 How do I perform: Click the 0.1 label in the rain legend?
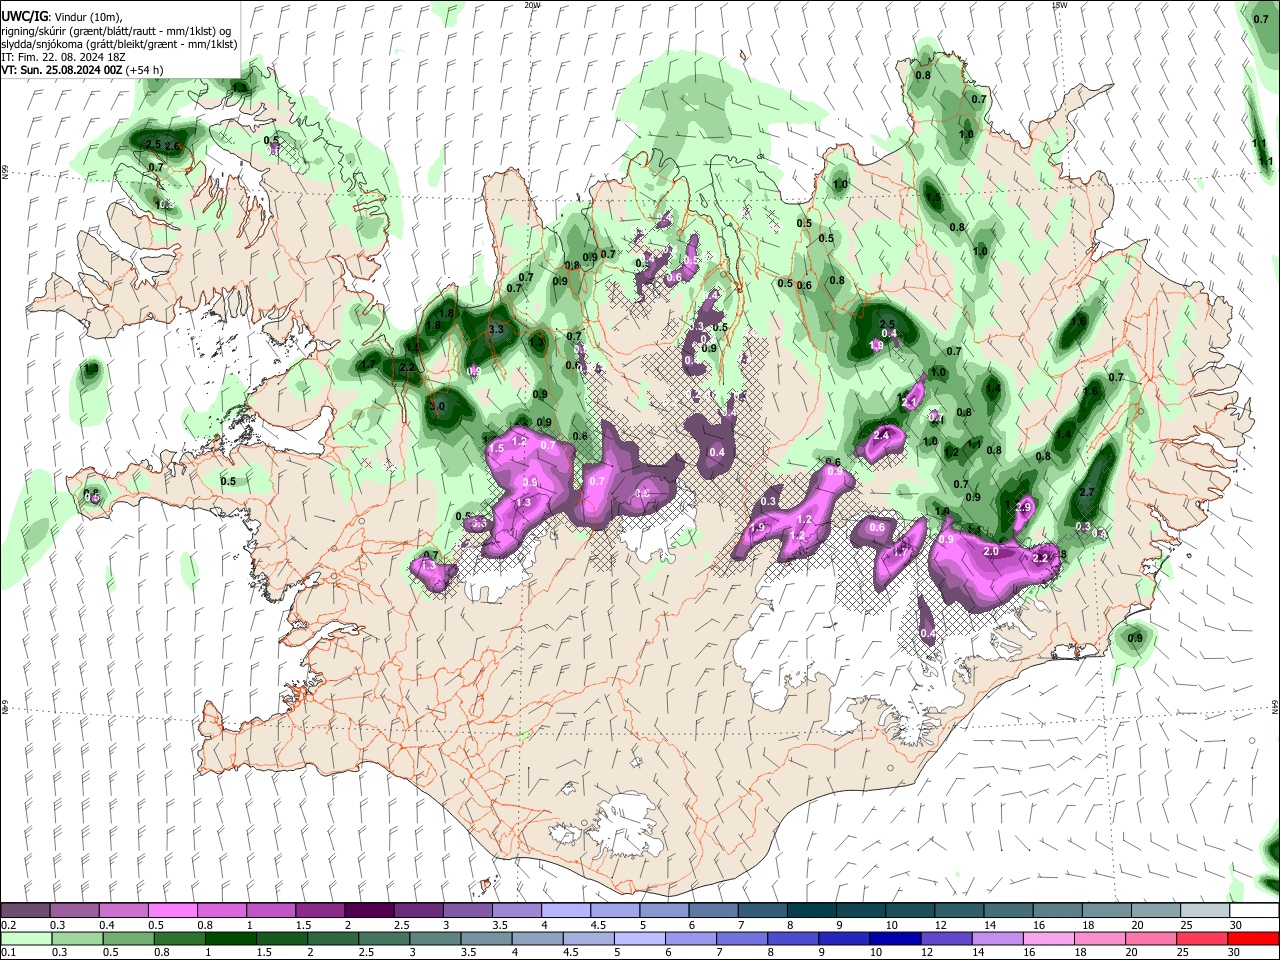pos(9,952)
